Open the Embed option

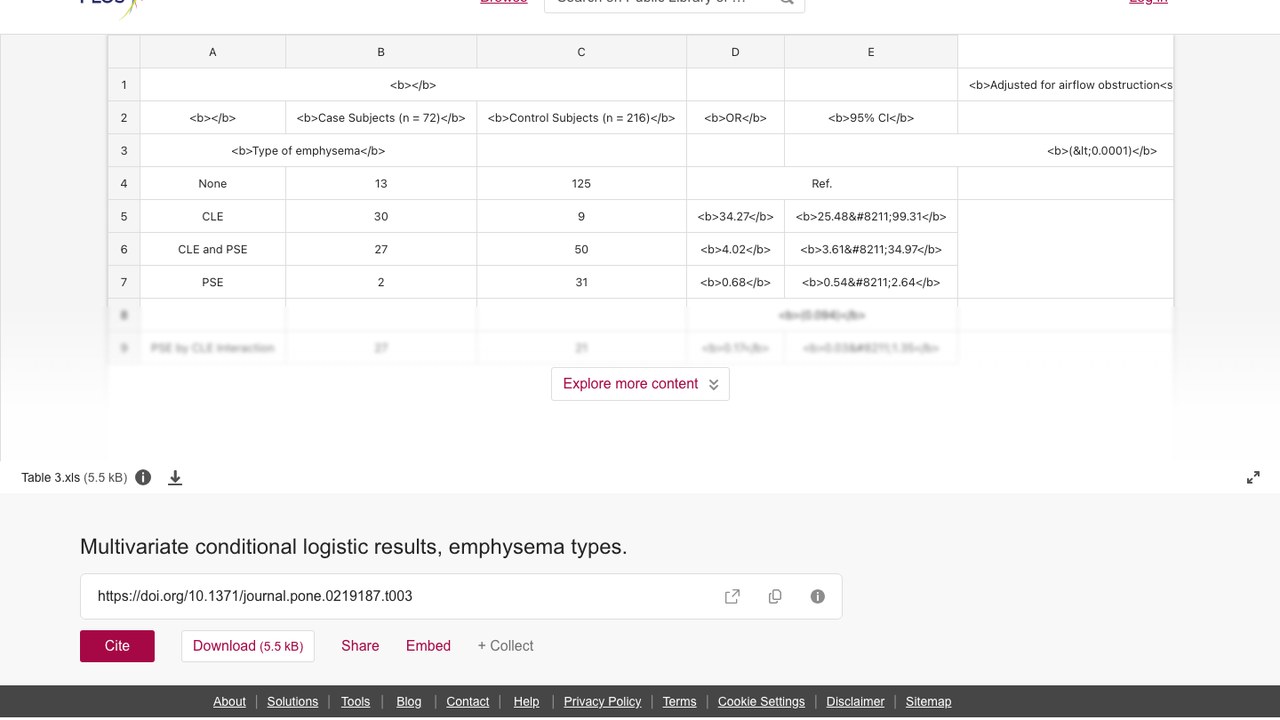pyautogui.click(x=428, y=646)
